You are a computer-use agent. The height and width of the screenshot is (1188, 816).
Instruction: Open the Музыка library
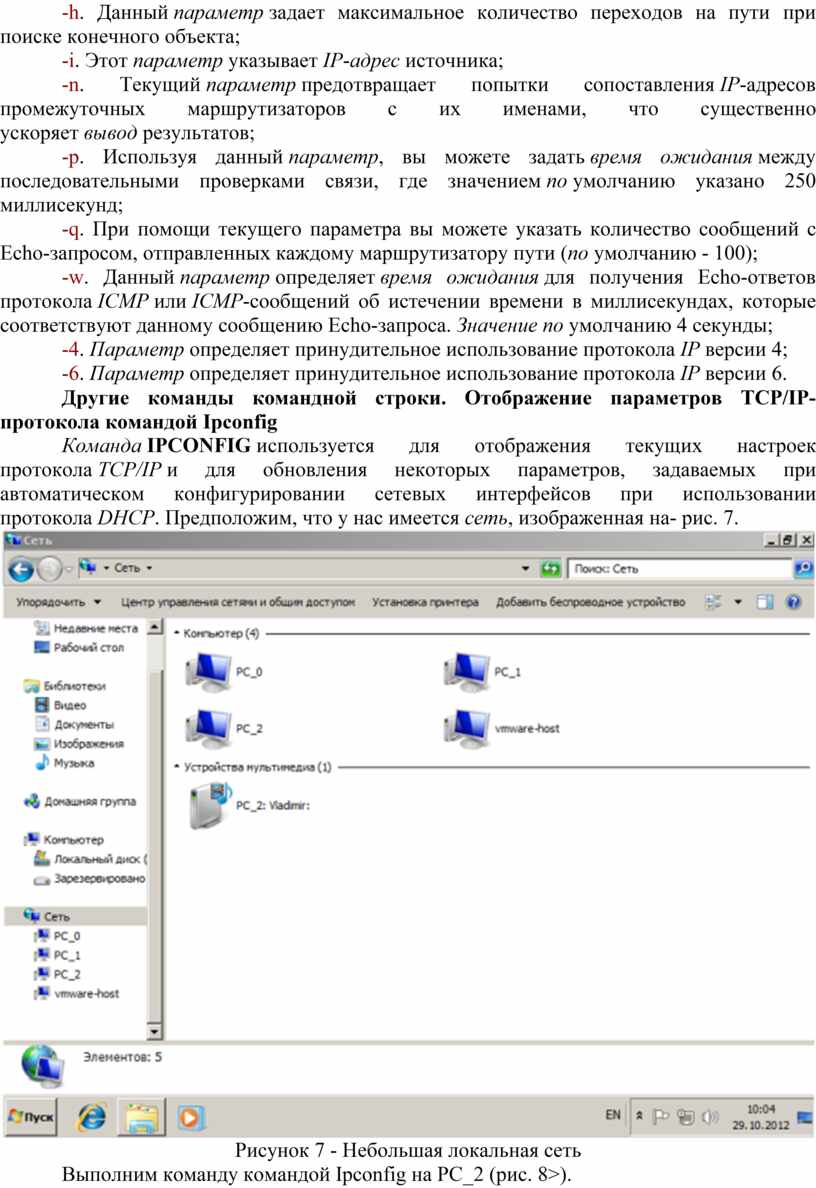coord(64,764)
